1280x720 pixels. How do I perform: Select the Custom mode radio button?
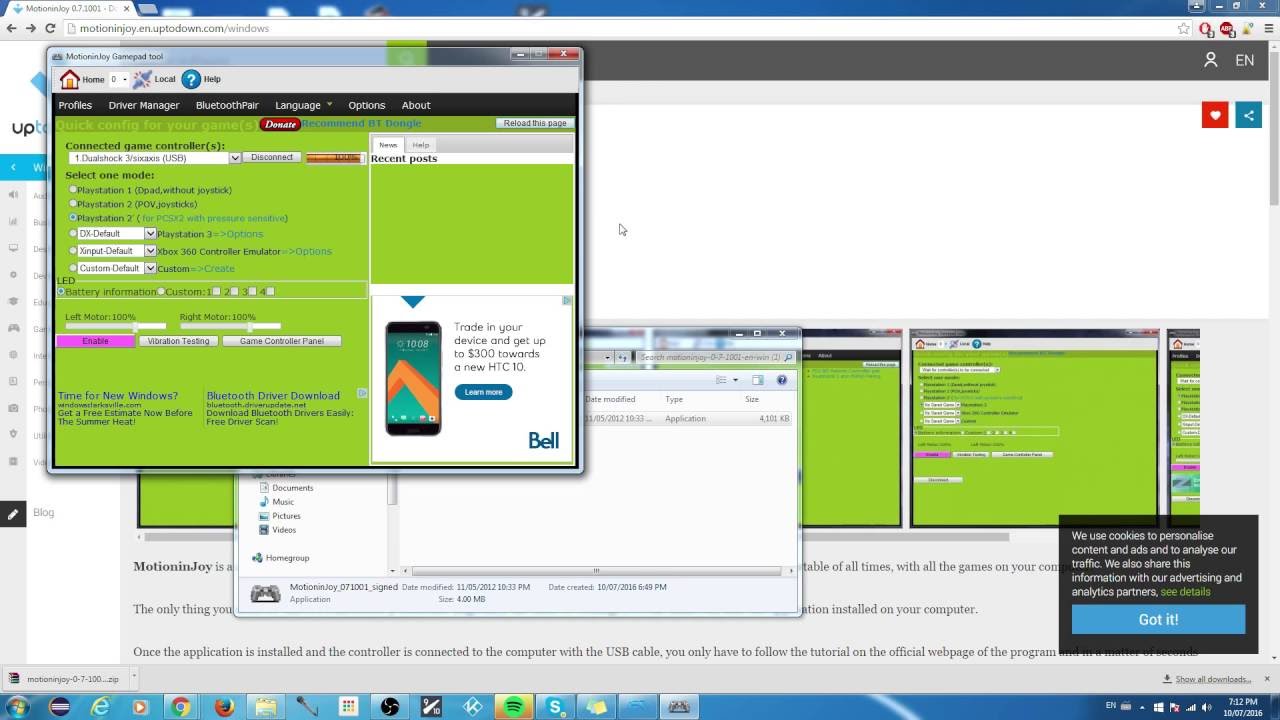point(73,268)
